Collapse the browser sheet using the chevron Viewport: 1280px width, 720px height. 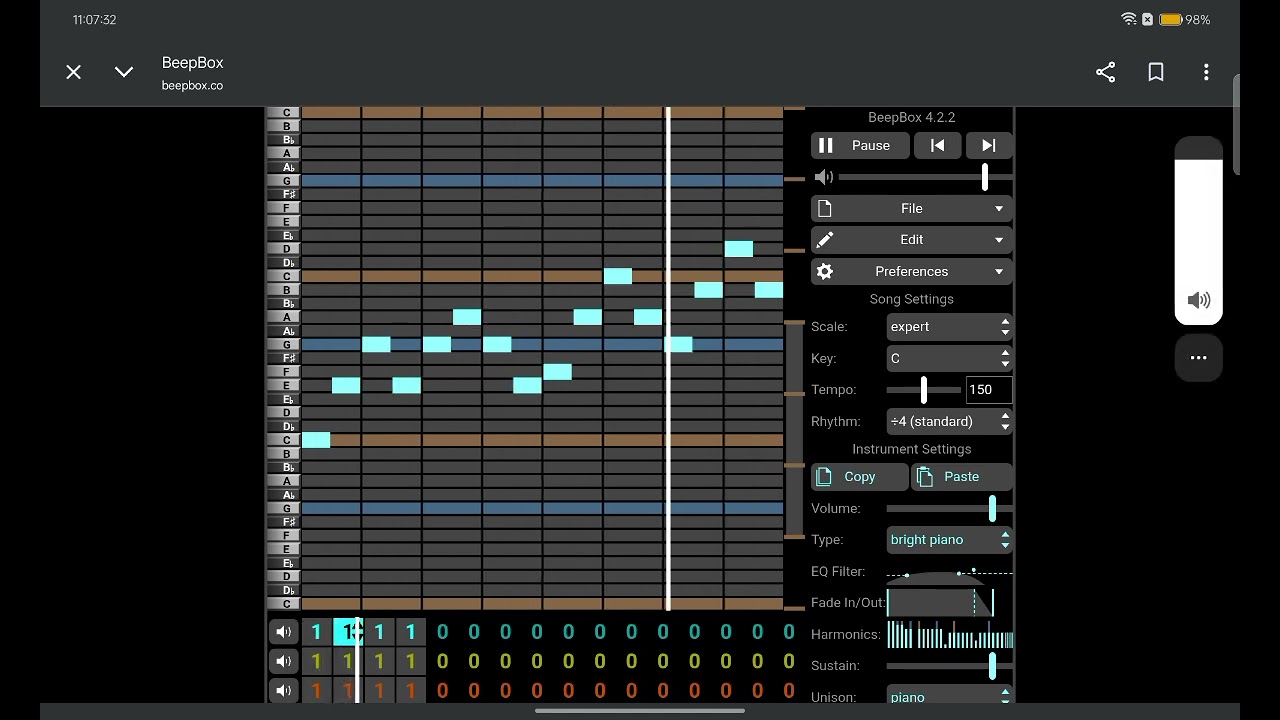[x=124, y=72]
